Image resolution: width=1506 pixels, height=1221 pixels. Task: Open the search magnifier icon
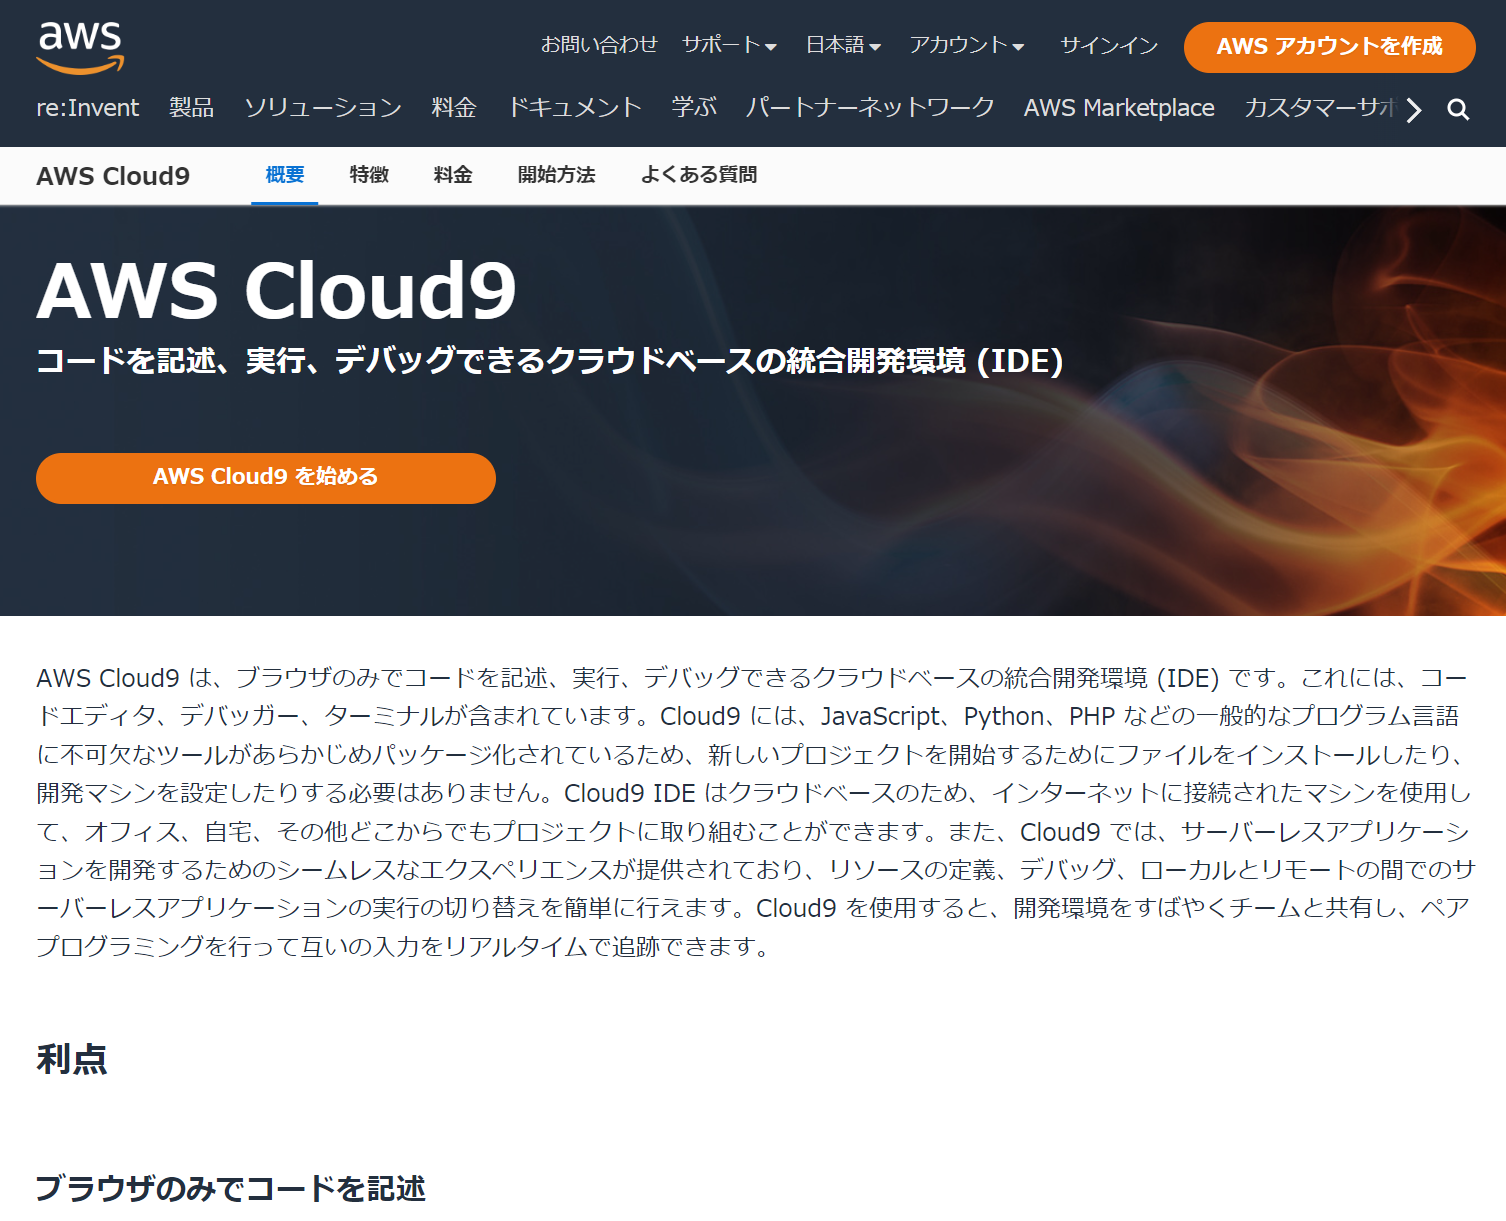pyautogui.click(x=1458, y=110)
